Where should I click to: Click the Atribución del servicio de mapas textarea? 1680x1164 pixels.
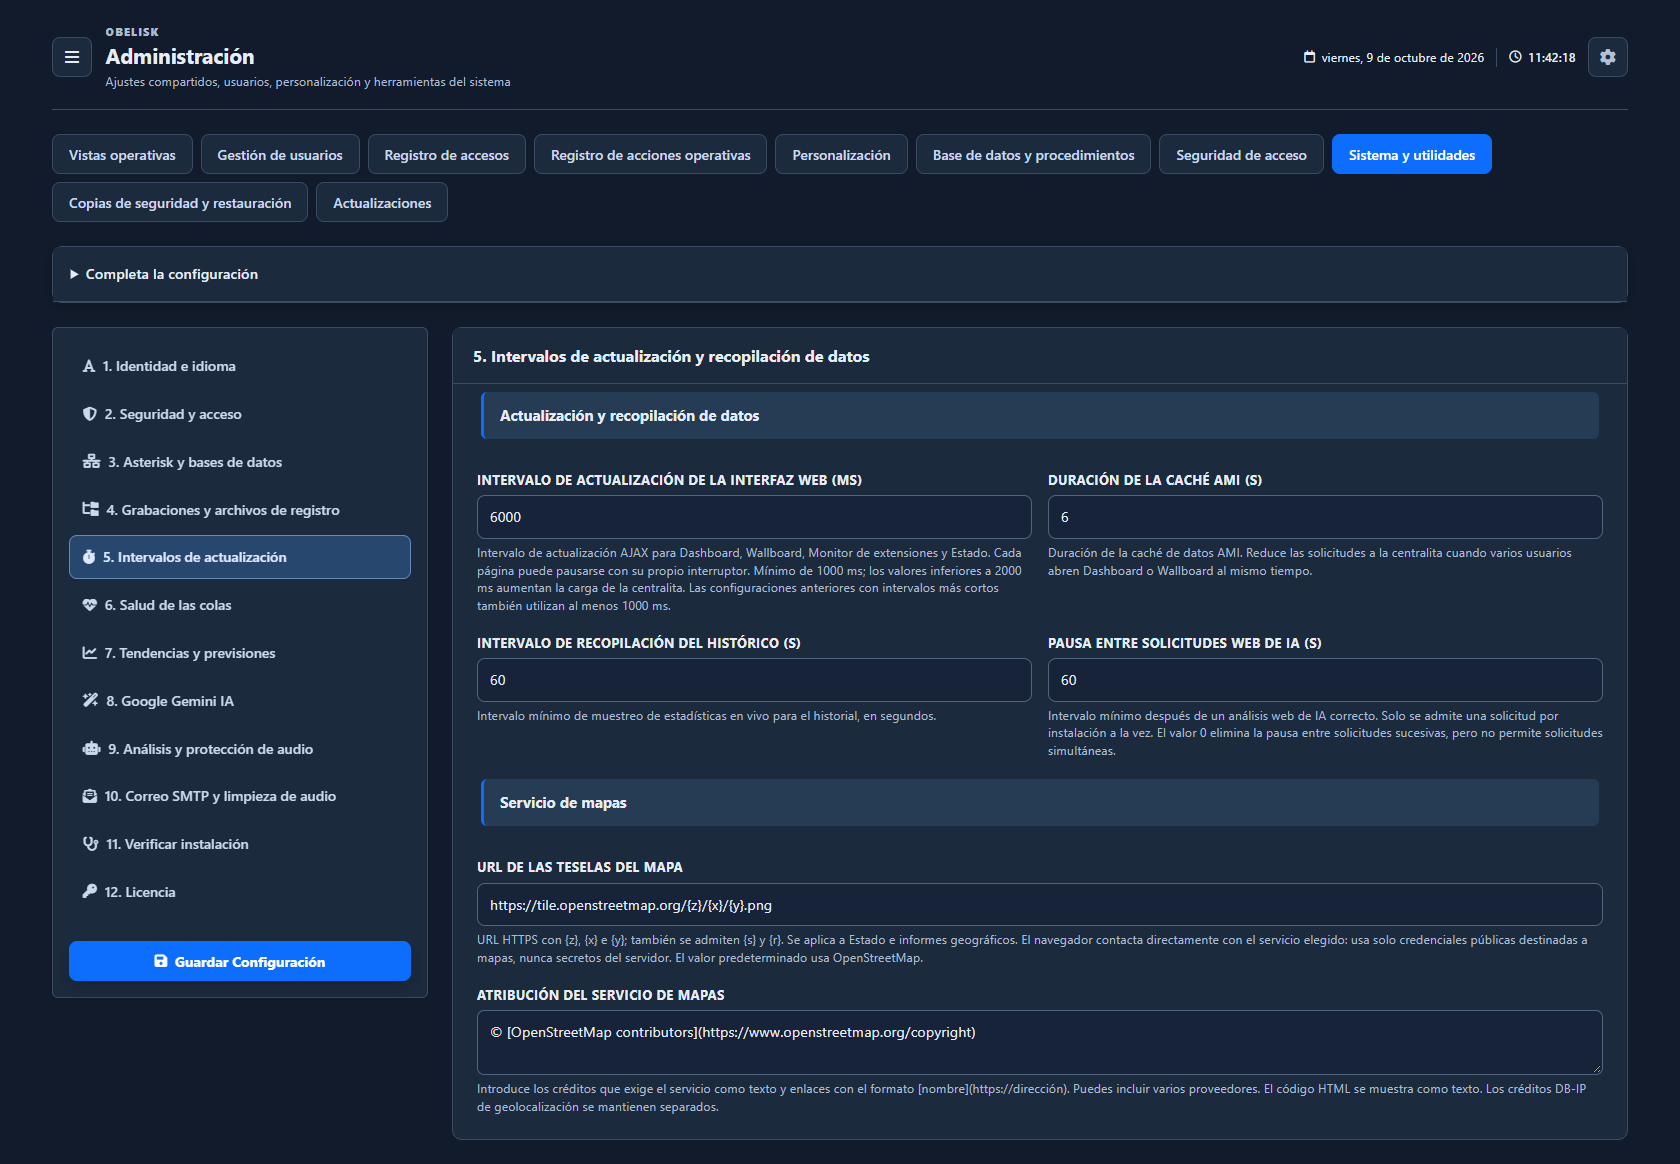pyautogui.click(x=1040, y=1042)
